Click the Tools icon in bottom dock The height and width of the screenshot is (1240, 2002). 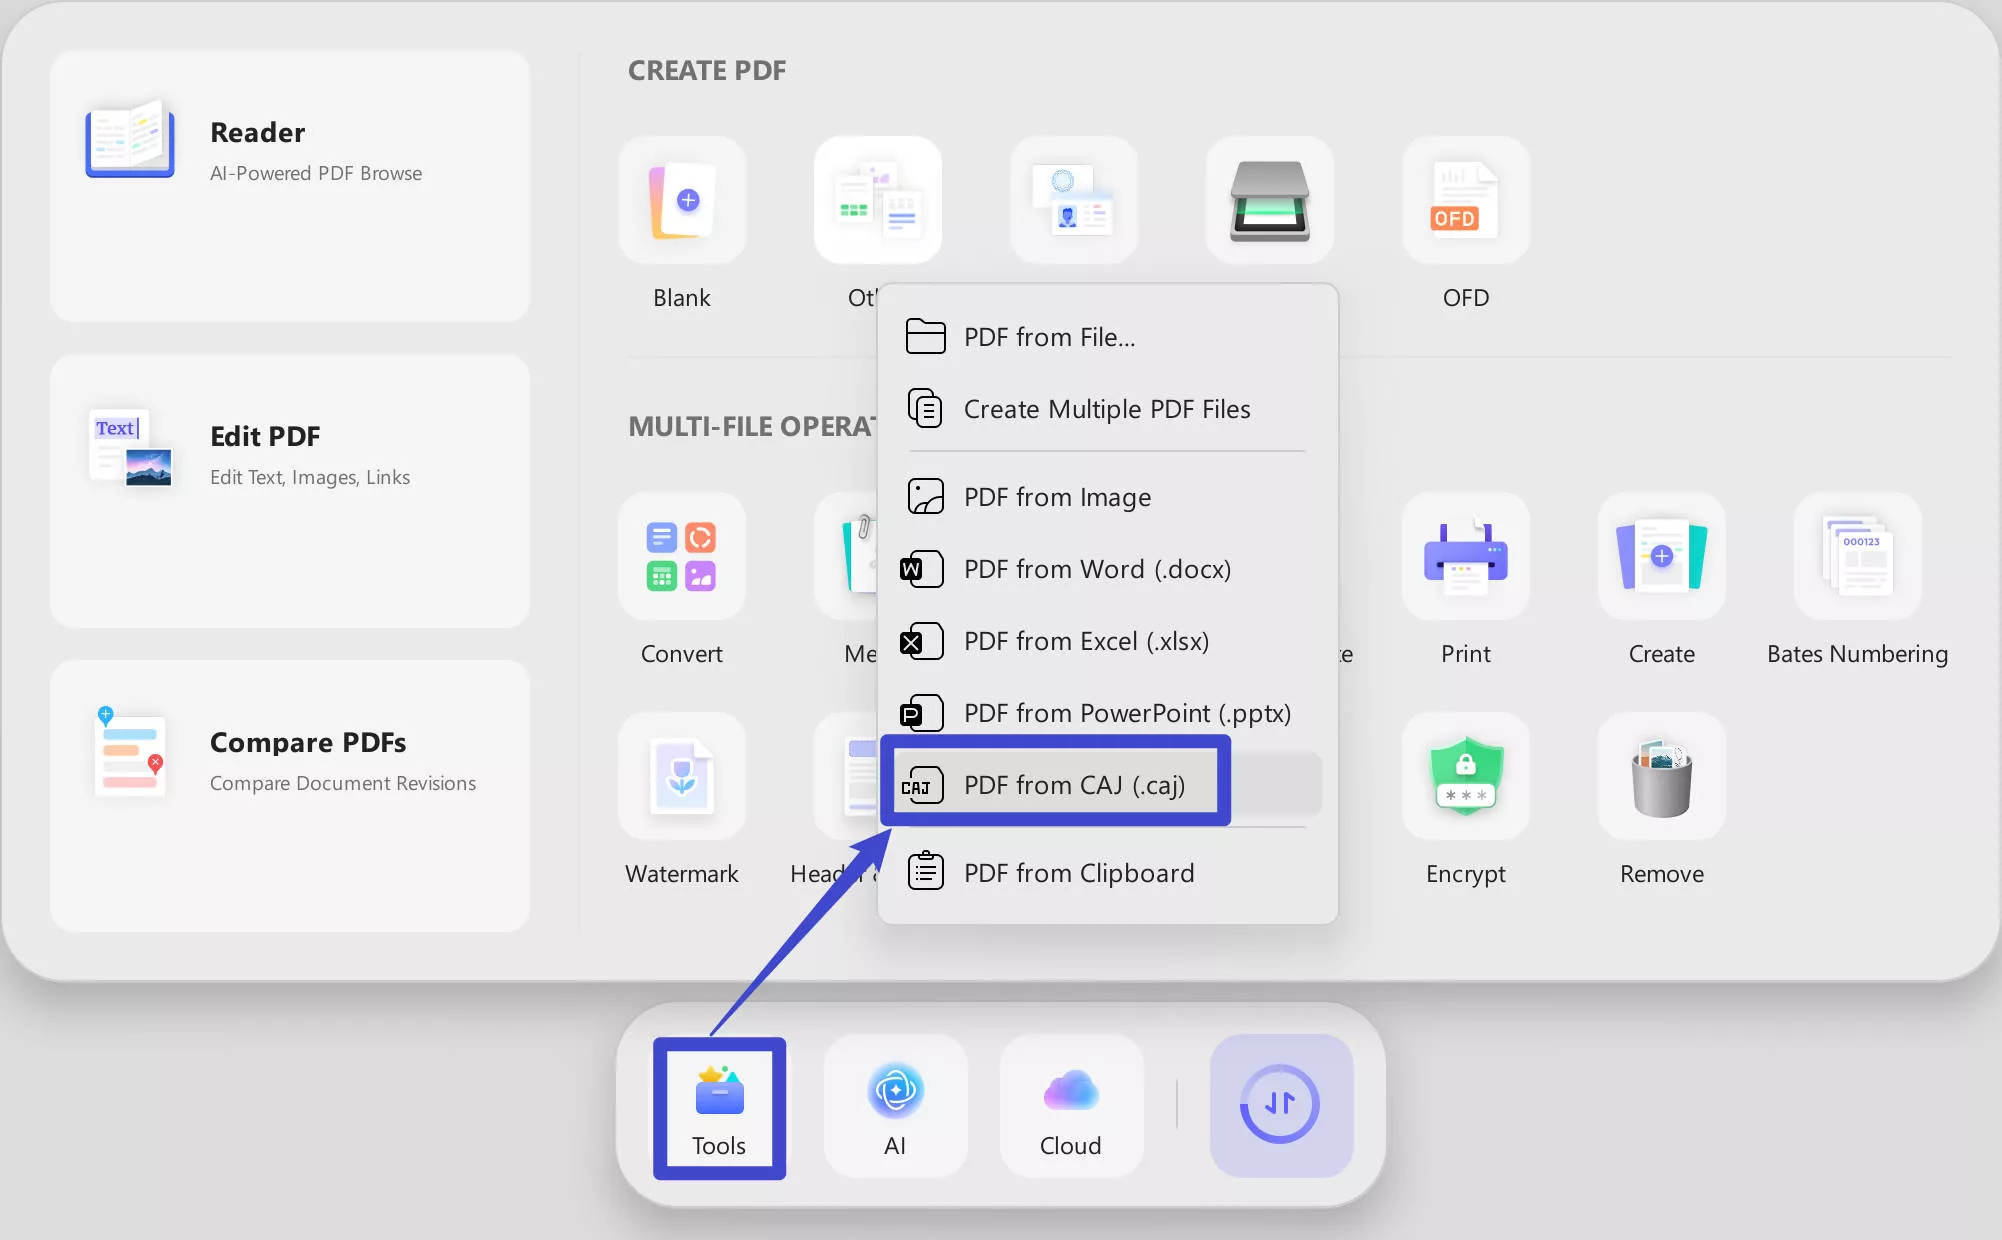tap(718, 1105)
